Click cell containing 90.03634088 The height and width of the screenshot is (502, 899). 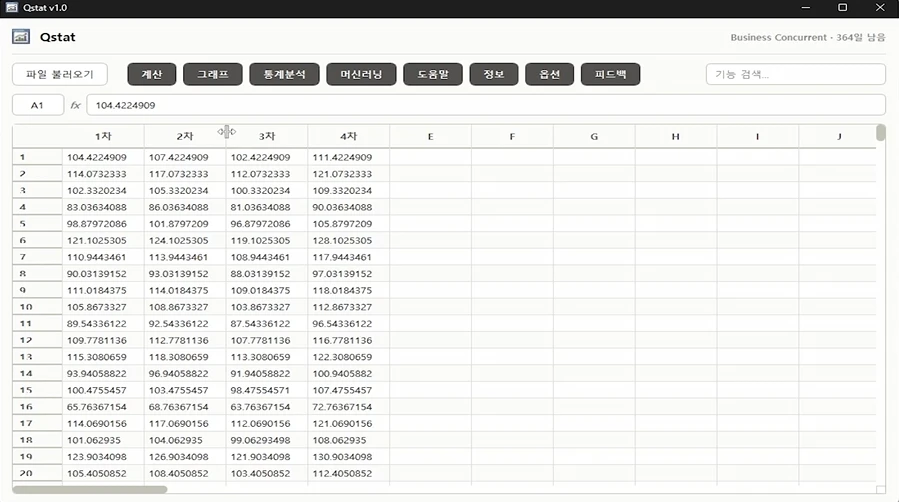349,207
